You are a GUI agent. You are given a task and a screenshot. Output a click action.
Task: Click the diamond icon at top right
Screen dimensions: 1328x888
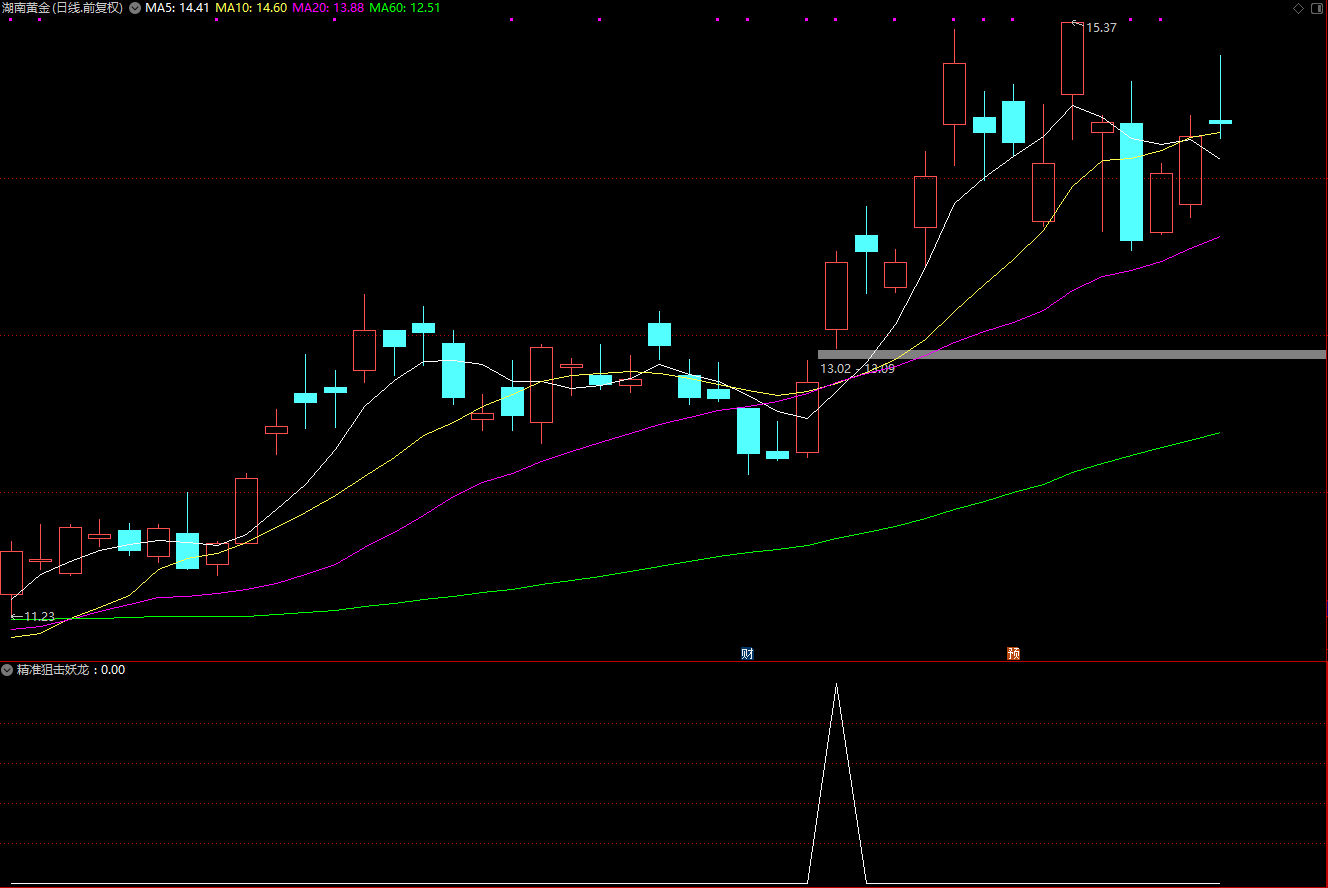point(1298,8)
